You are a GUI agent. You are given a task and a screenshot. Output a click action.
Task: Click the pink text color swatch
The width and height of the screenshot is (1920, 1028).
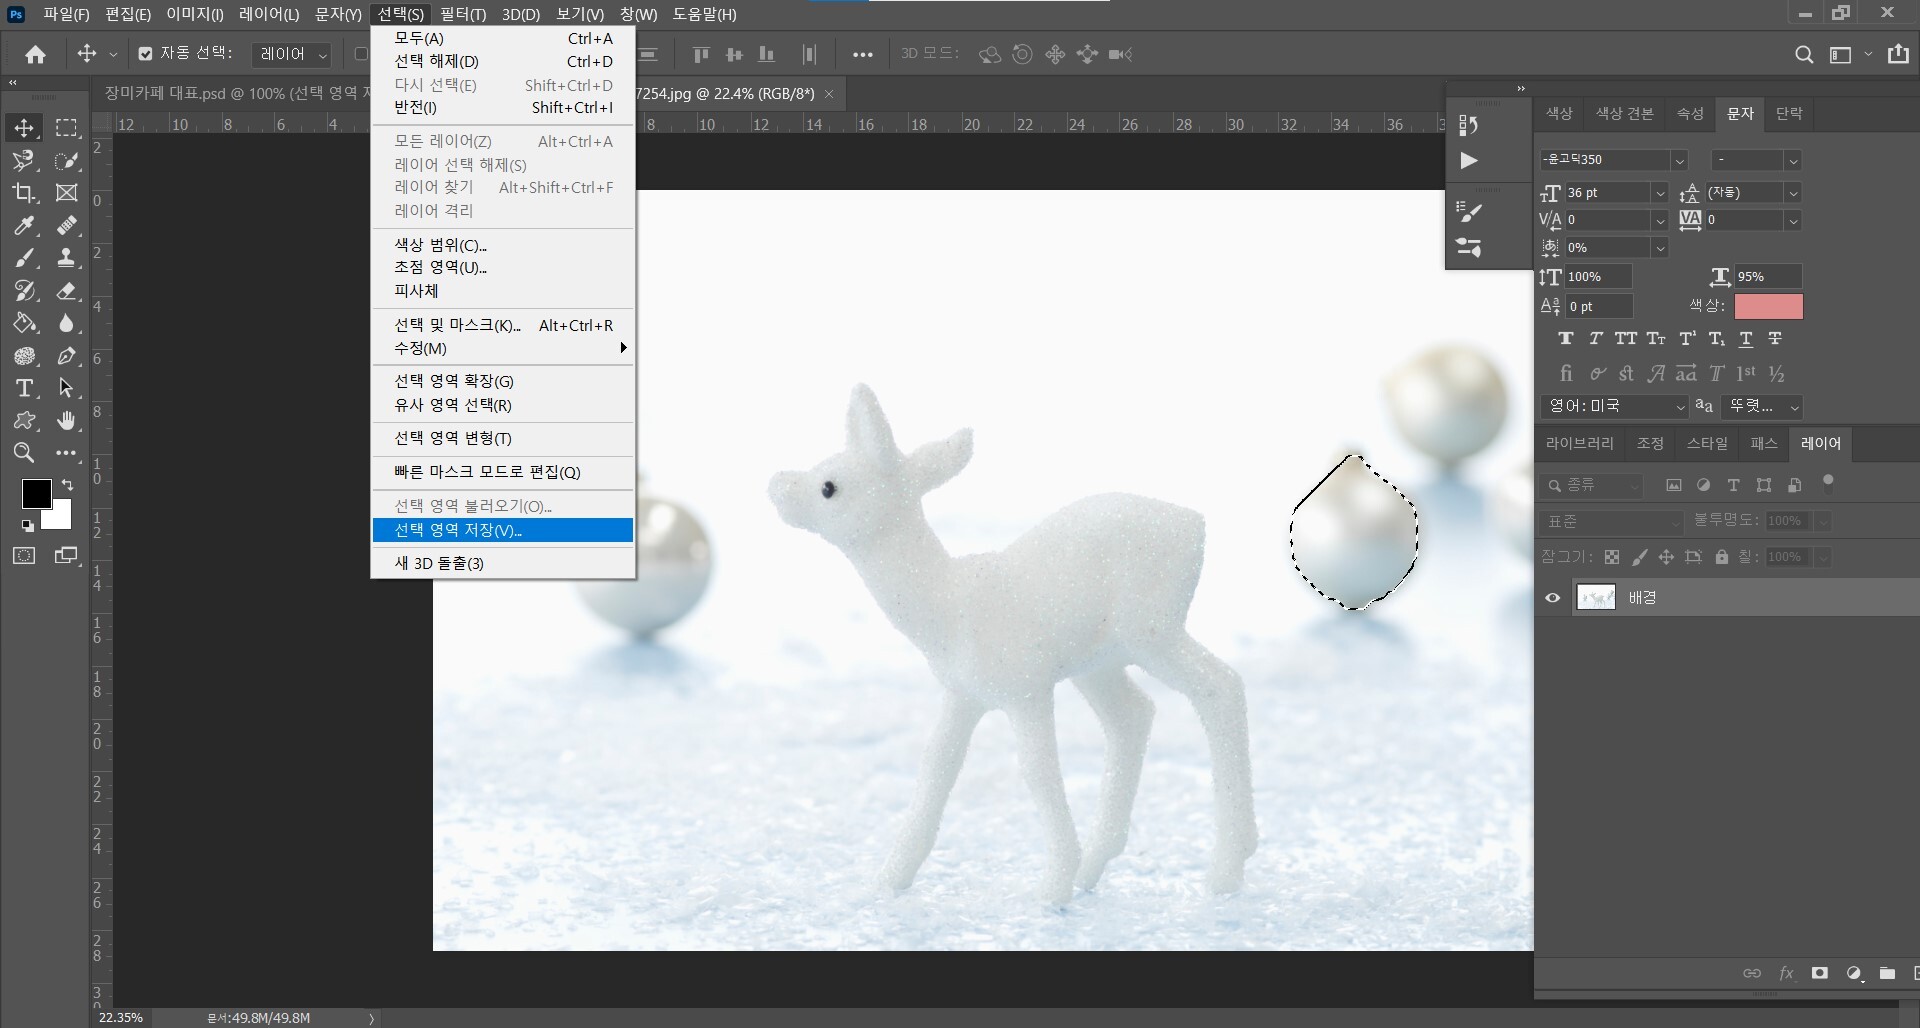point(1768,306)
